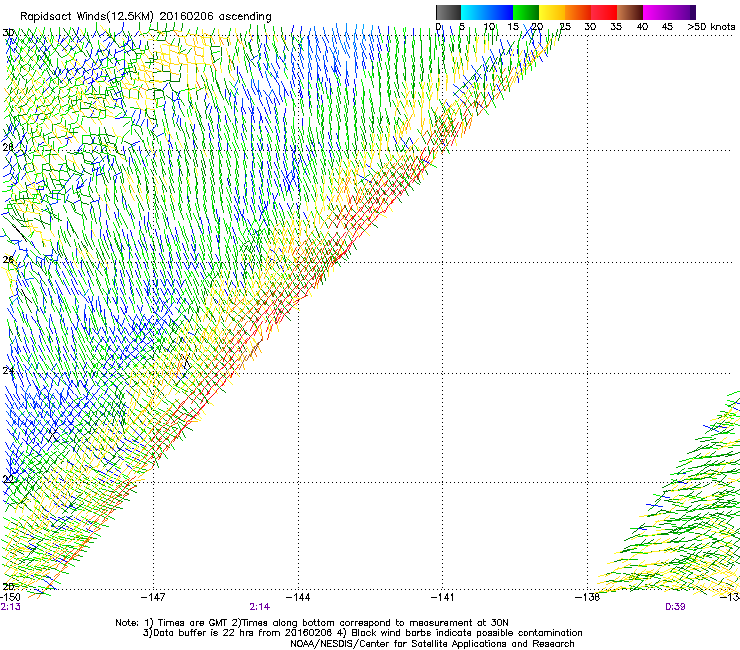Click the legend tick label 35
The height and width of the screenshot is (650, 740).
pos(616,27)
